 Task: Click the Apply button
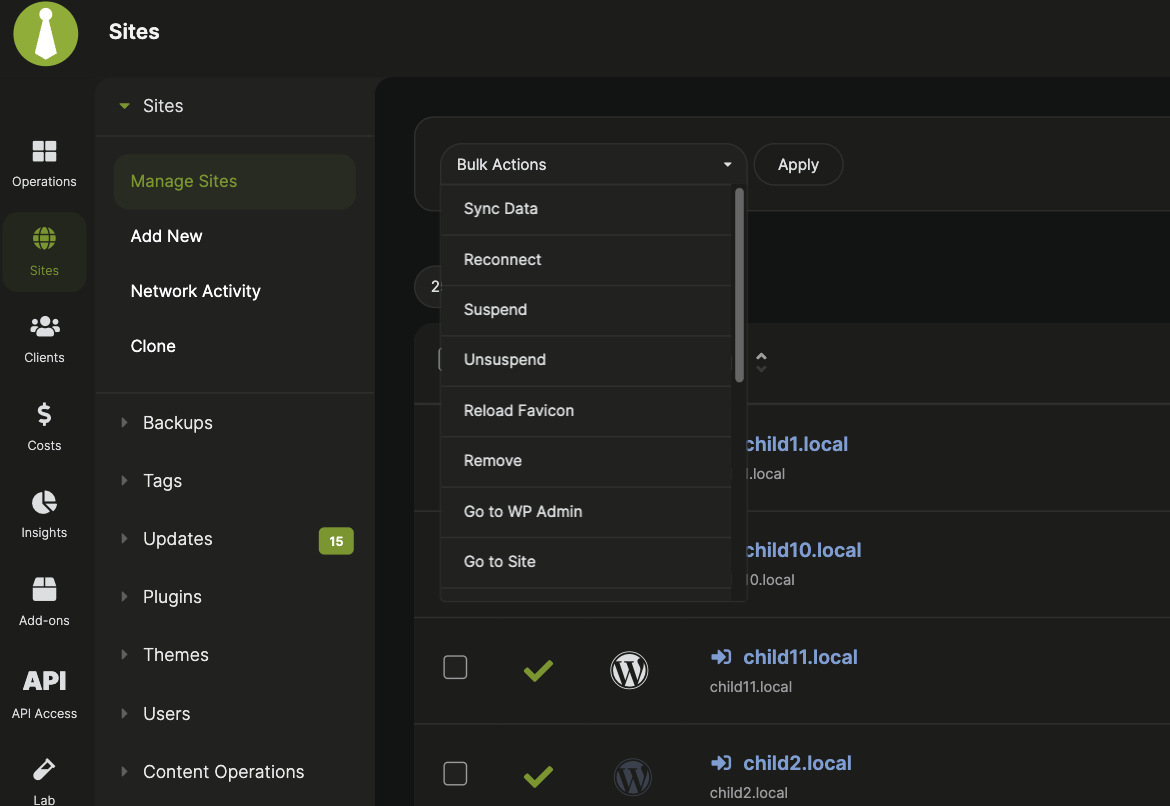(x=798, y=164)
